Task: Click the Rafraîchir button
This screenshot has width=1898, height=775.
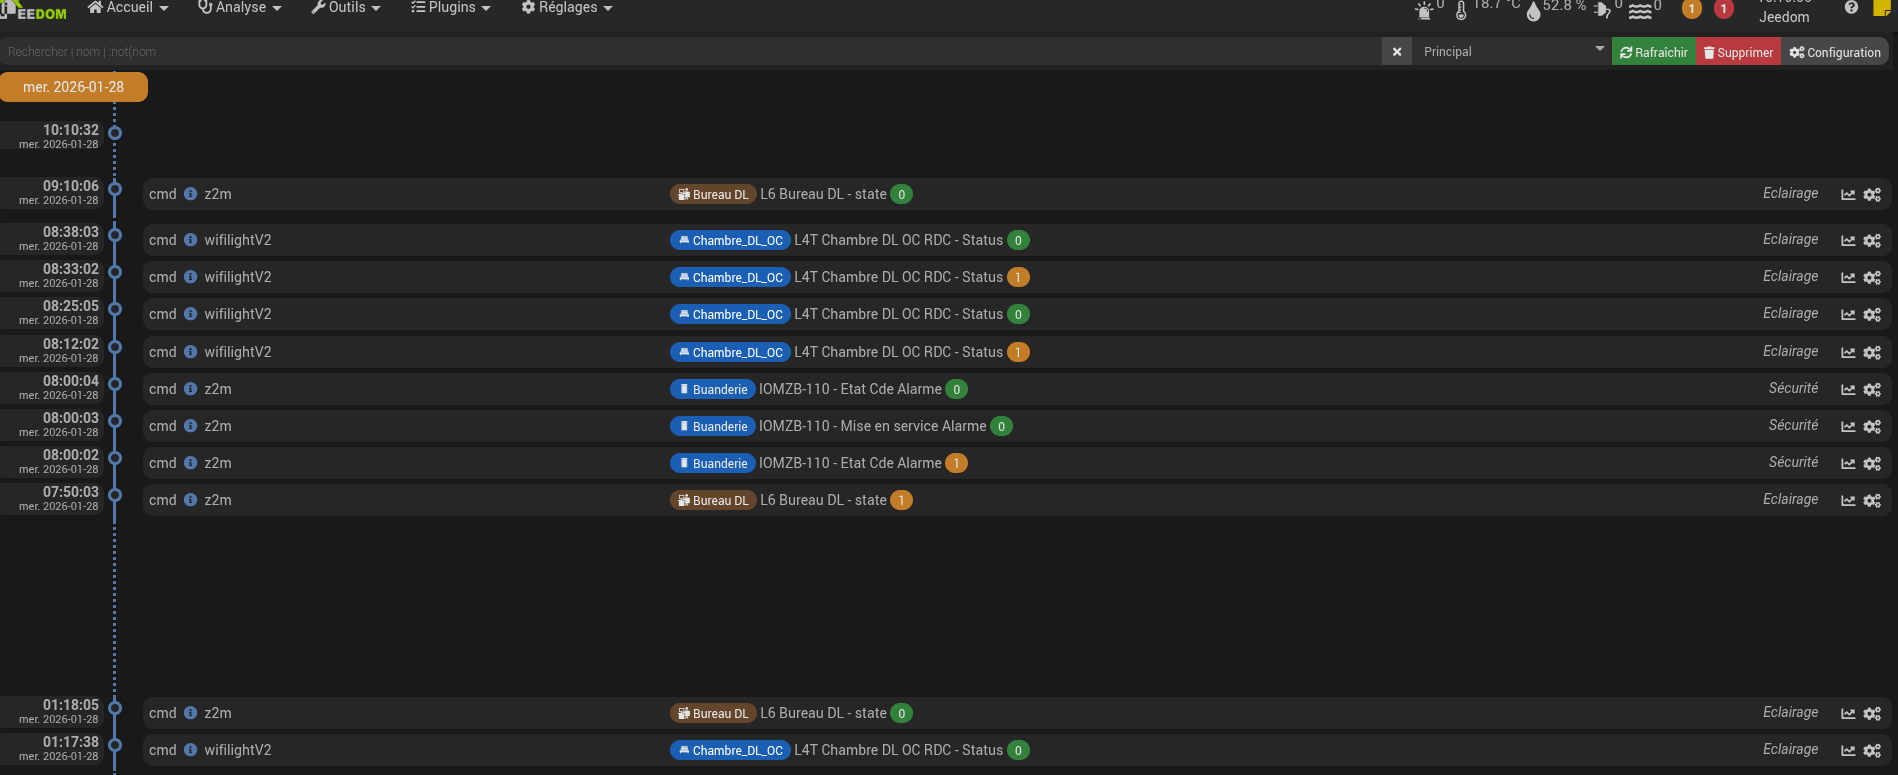Action: [1654, 52]
